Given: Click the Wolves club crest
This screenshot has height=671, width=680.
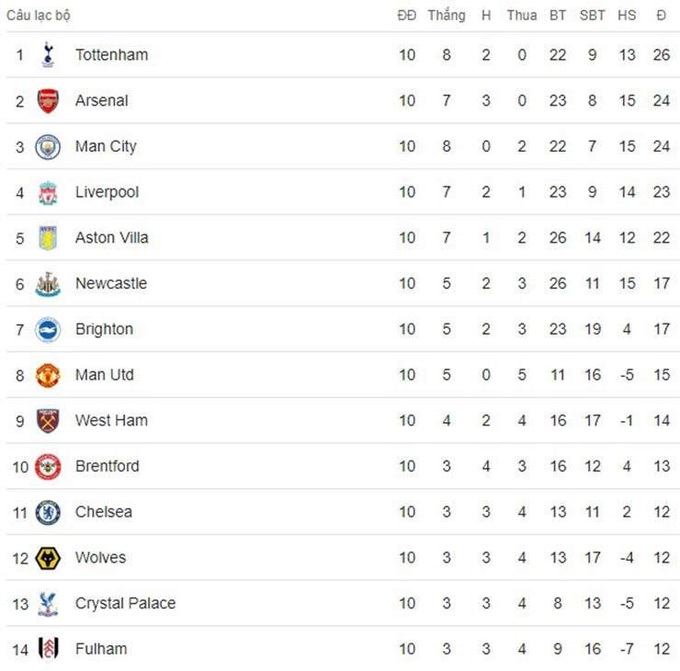Looking at the screenshot, I should 48,558.
